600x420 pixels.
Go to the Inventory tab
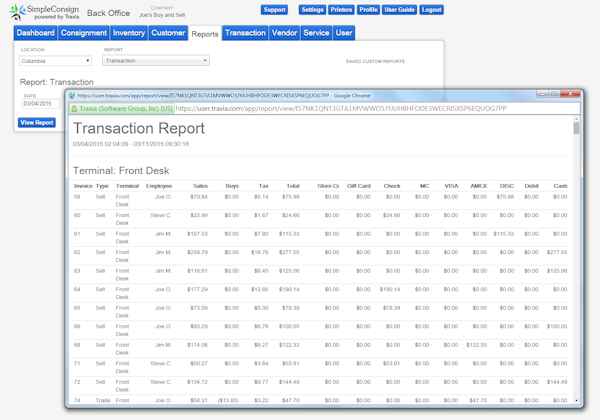pyautogui.click(x=129, y=33)
